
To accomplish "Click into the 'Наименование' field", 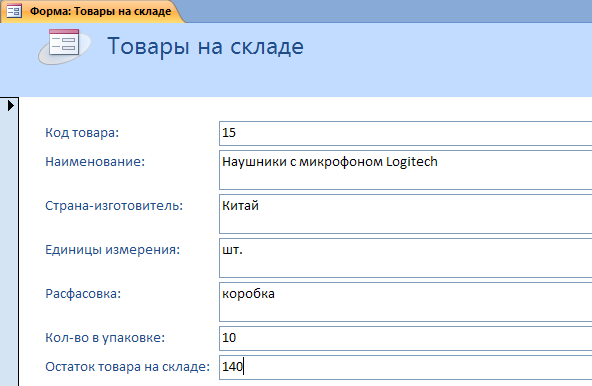I will click(405, 170).
